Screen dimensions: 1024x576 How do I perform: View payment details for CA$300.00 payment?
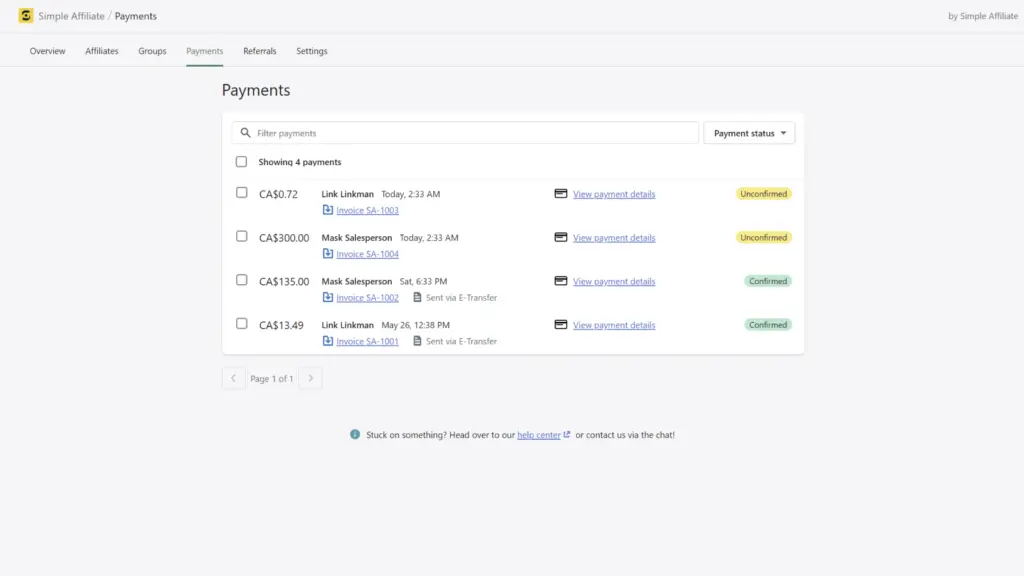[x=614, y=238]
